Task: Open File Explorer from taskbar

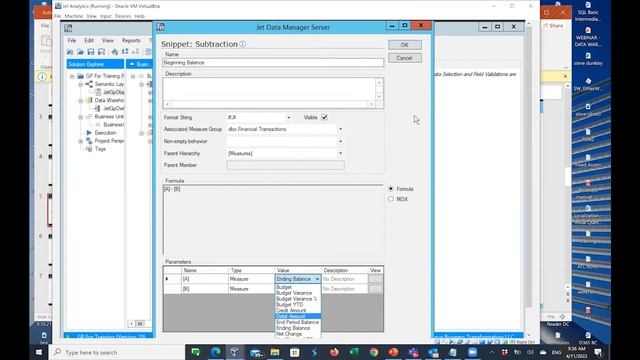Action: tap(275, 352)
